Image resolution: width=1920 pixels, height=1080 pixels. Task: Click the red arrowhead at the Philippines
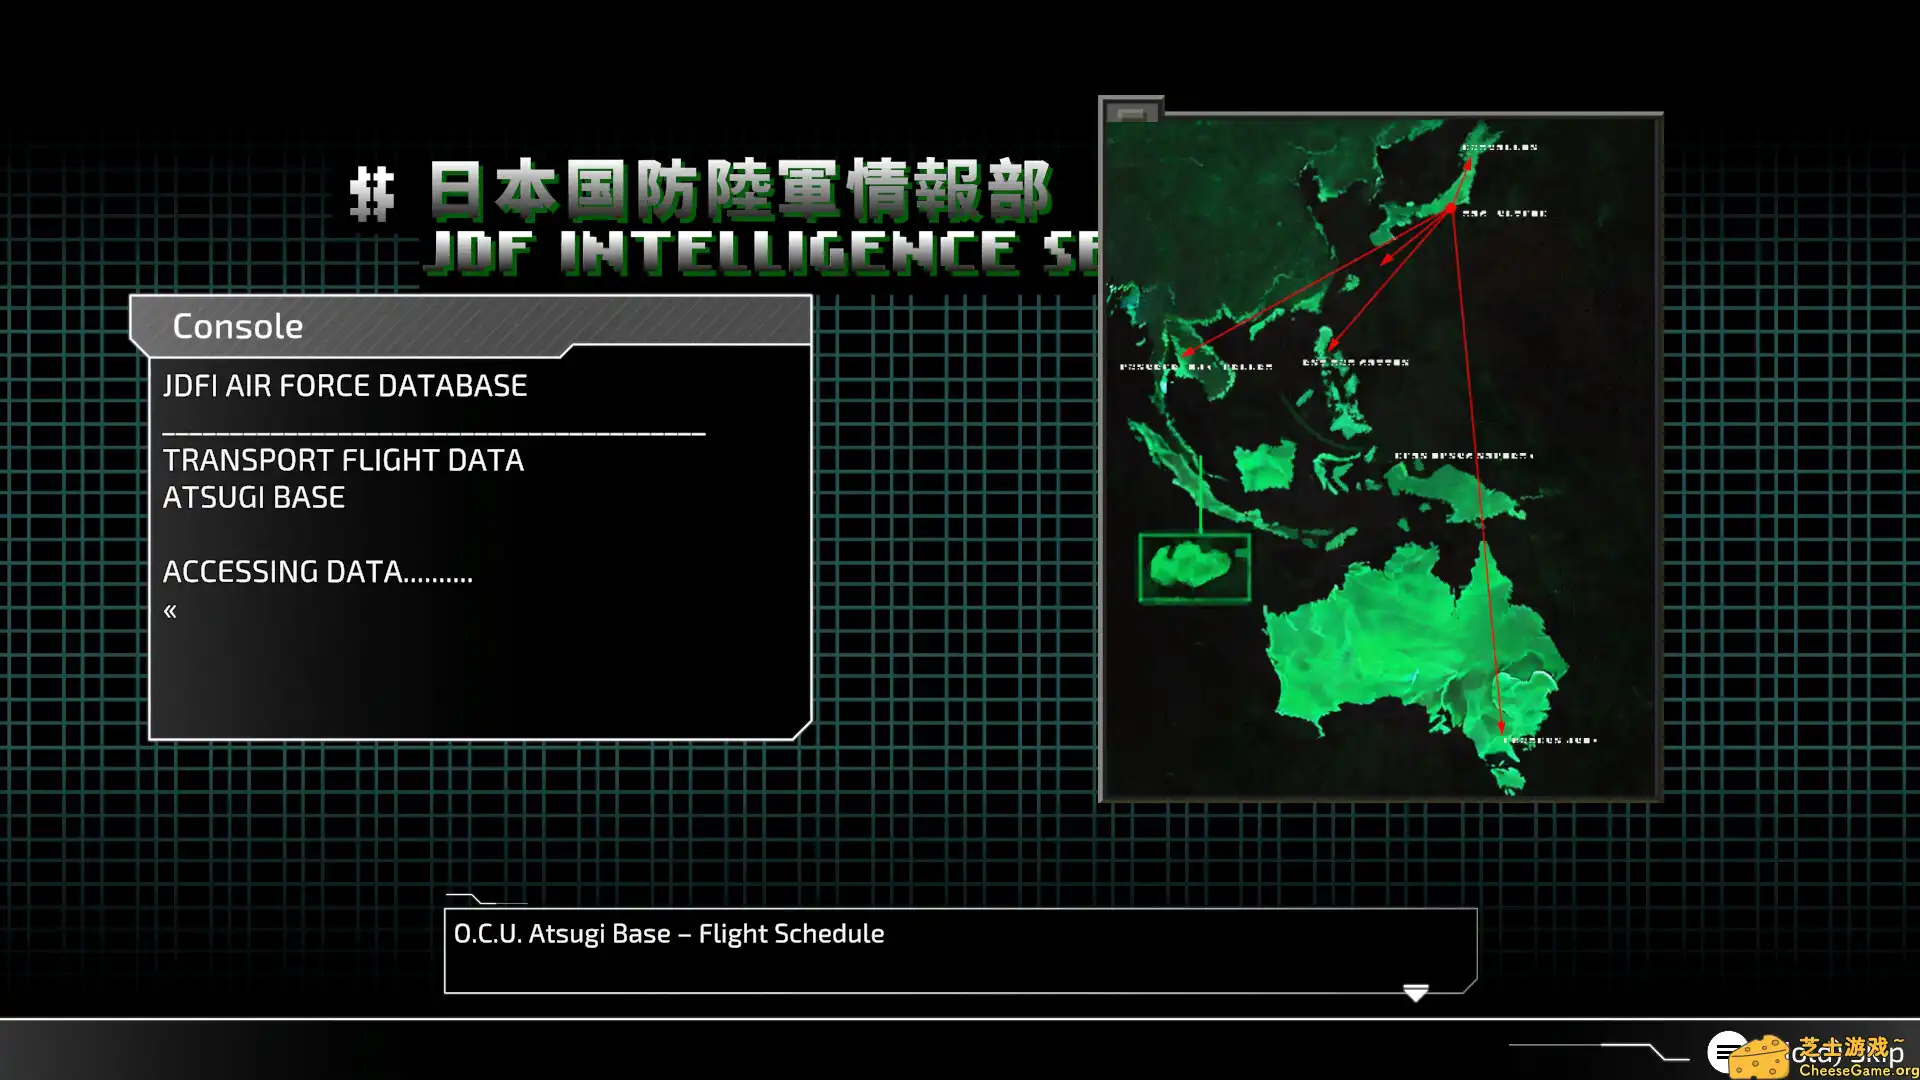pyautogui.click(x=1332, y=345)
